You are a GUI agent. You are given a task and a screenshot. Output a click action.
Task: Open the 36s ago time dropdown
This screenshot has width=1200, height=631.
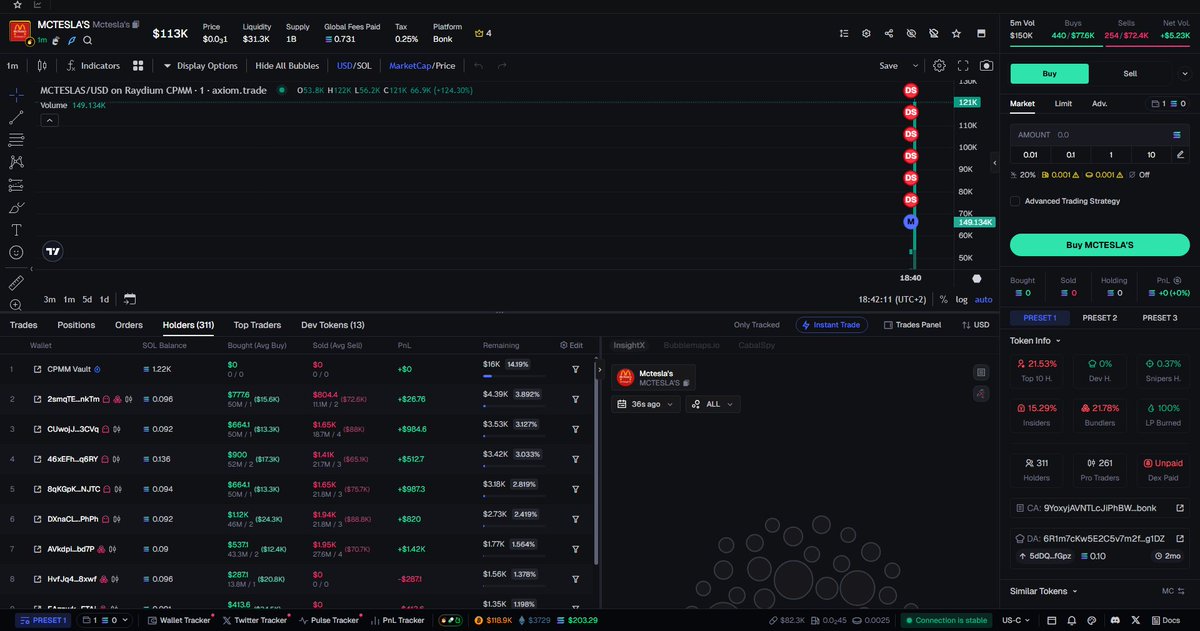point(647,404)
